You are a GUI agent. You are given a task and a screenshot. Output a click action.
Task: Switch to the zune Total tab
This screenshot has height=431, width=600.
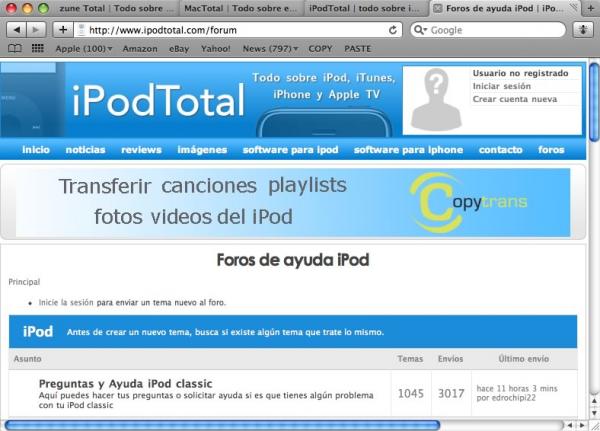click(x=116, y=8)
